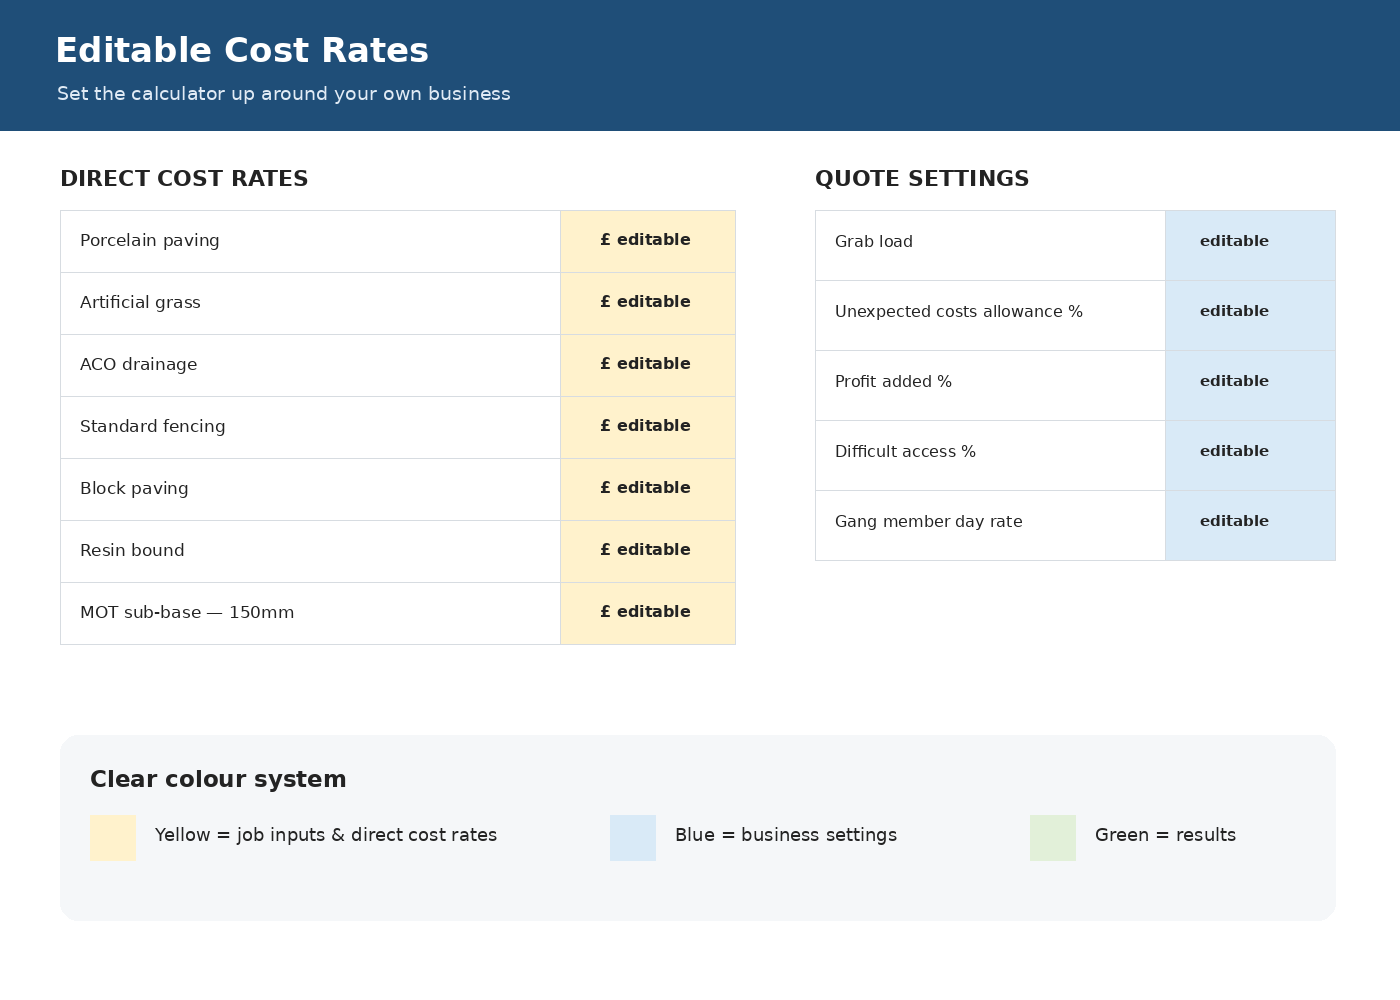This screenshot has width=1400, height=1000.
Task: Click the green results colour swatch
Action: click(x=1053, y=838)
